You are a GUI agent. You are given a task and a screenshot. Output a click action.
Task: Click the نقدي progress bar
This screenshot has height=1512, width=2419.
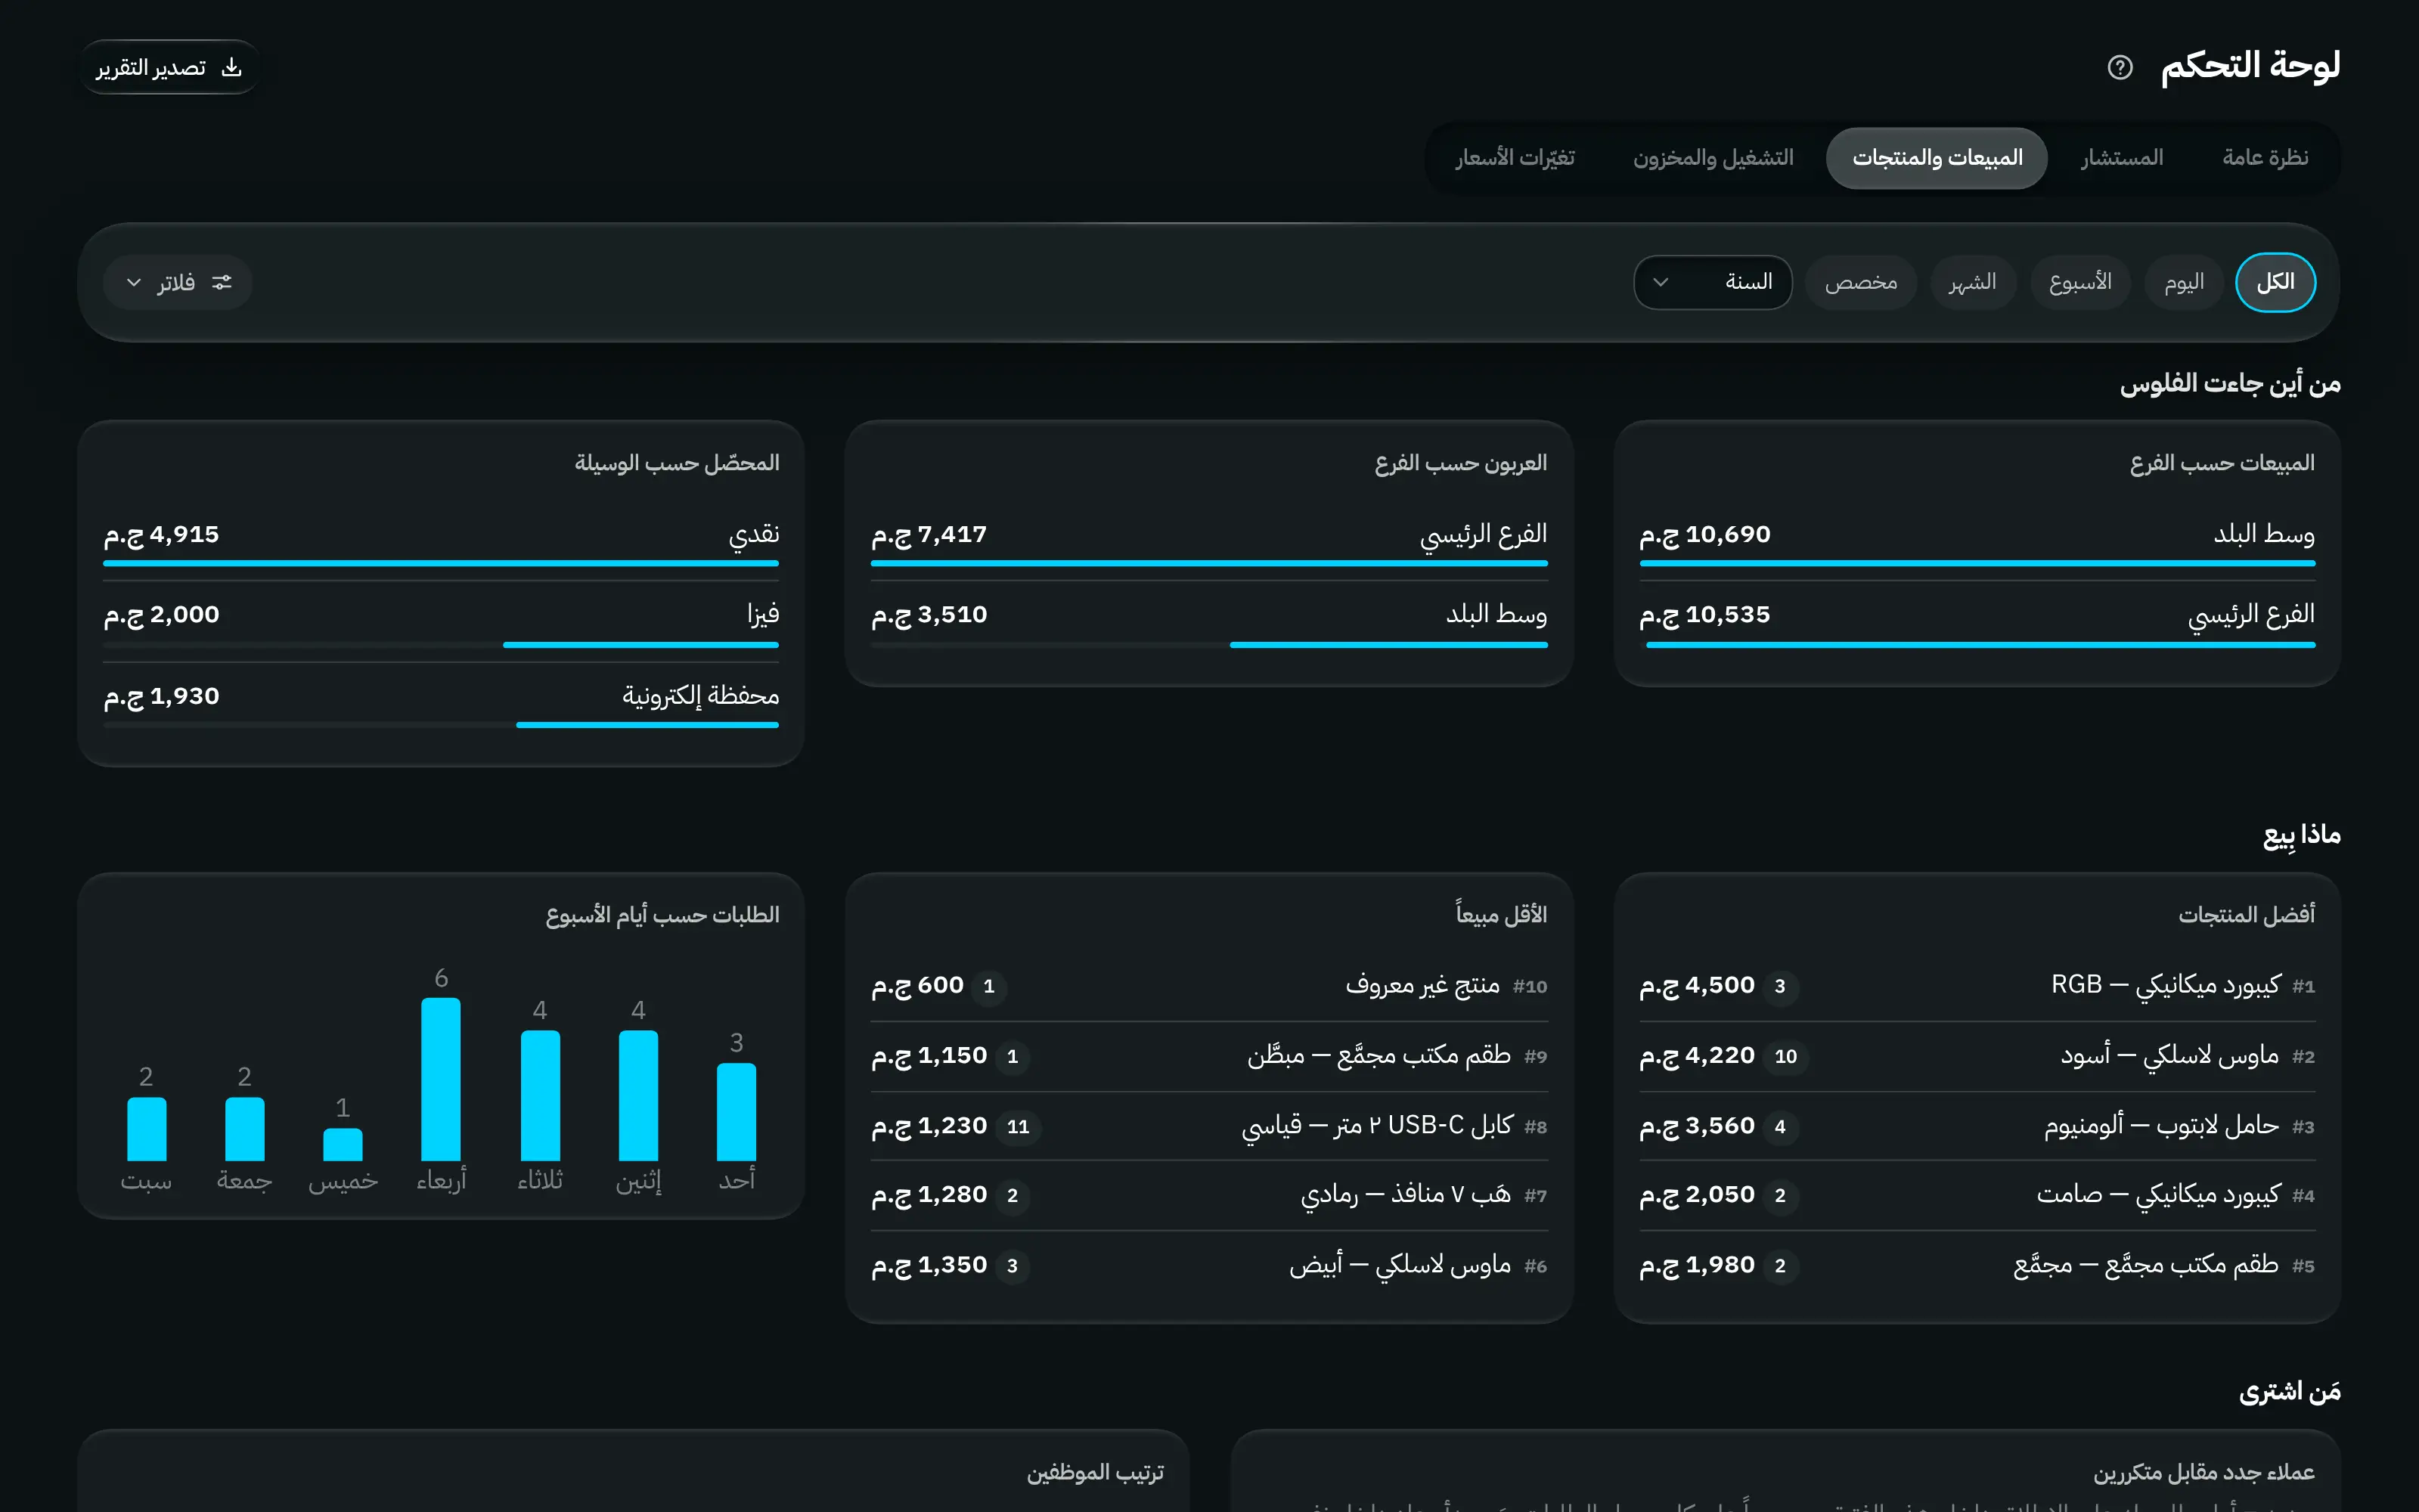(x=440, y=564)
